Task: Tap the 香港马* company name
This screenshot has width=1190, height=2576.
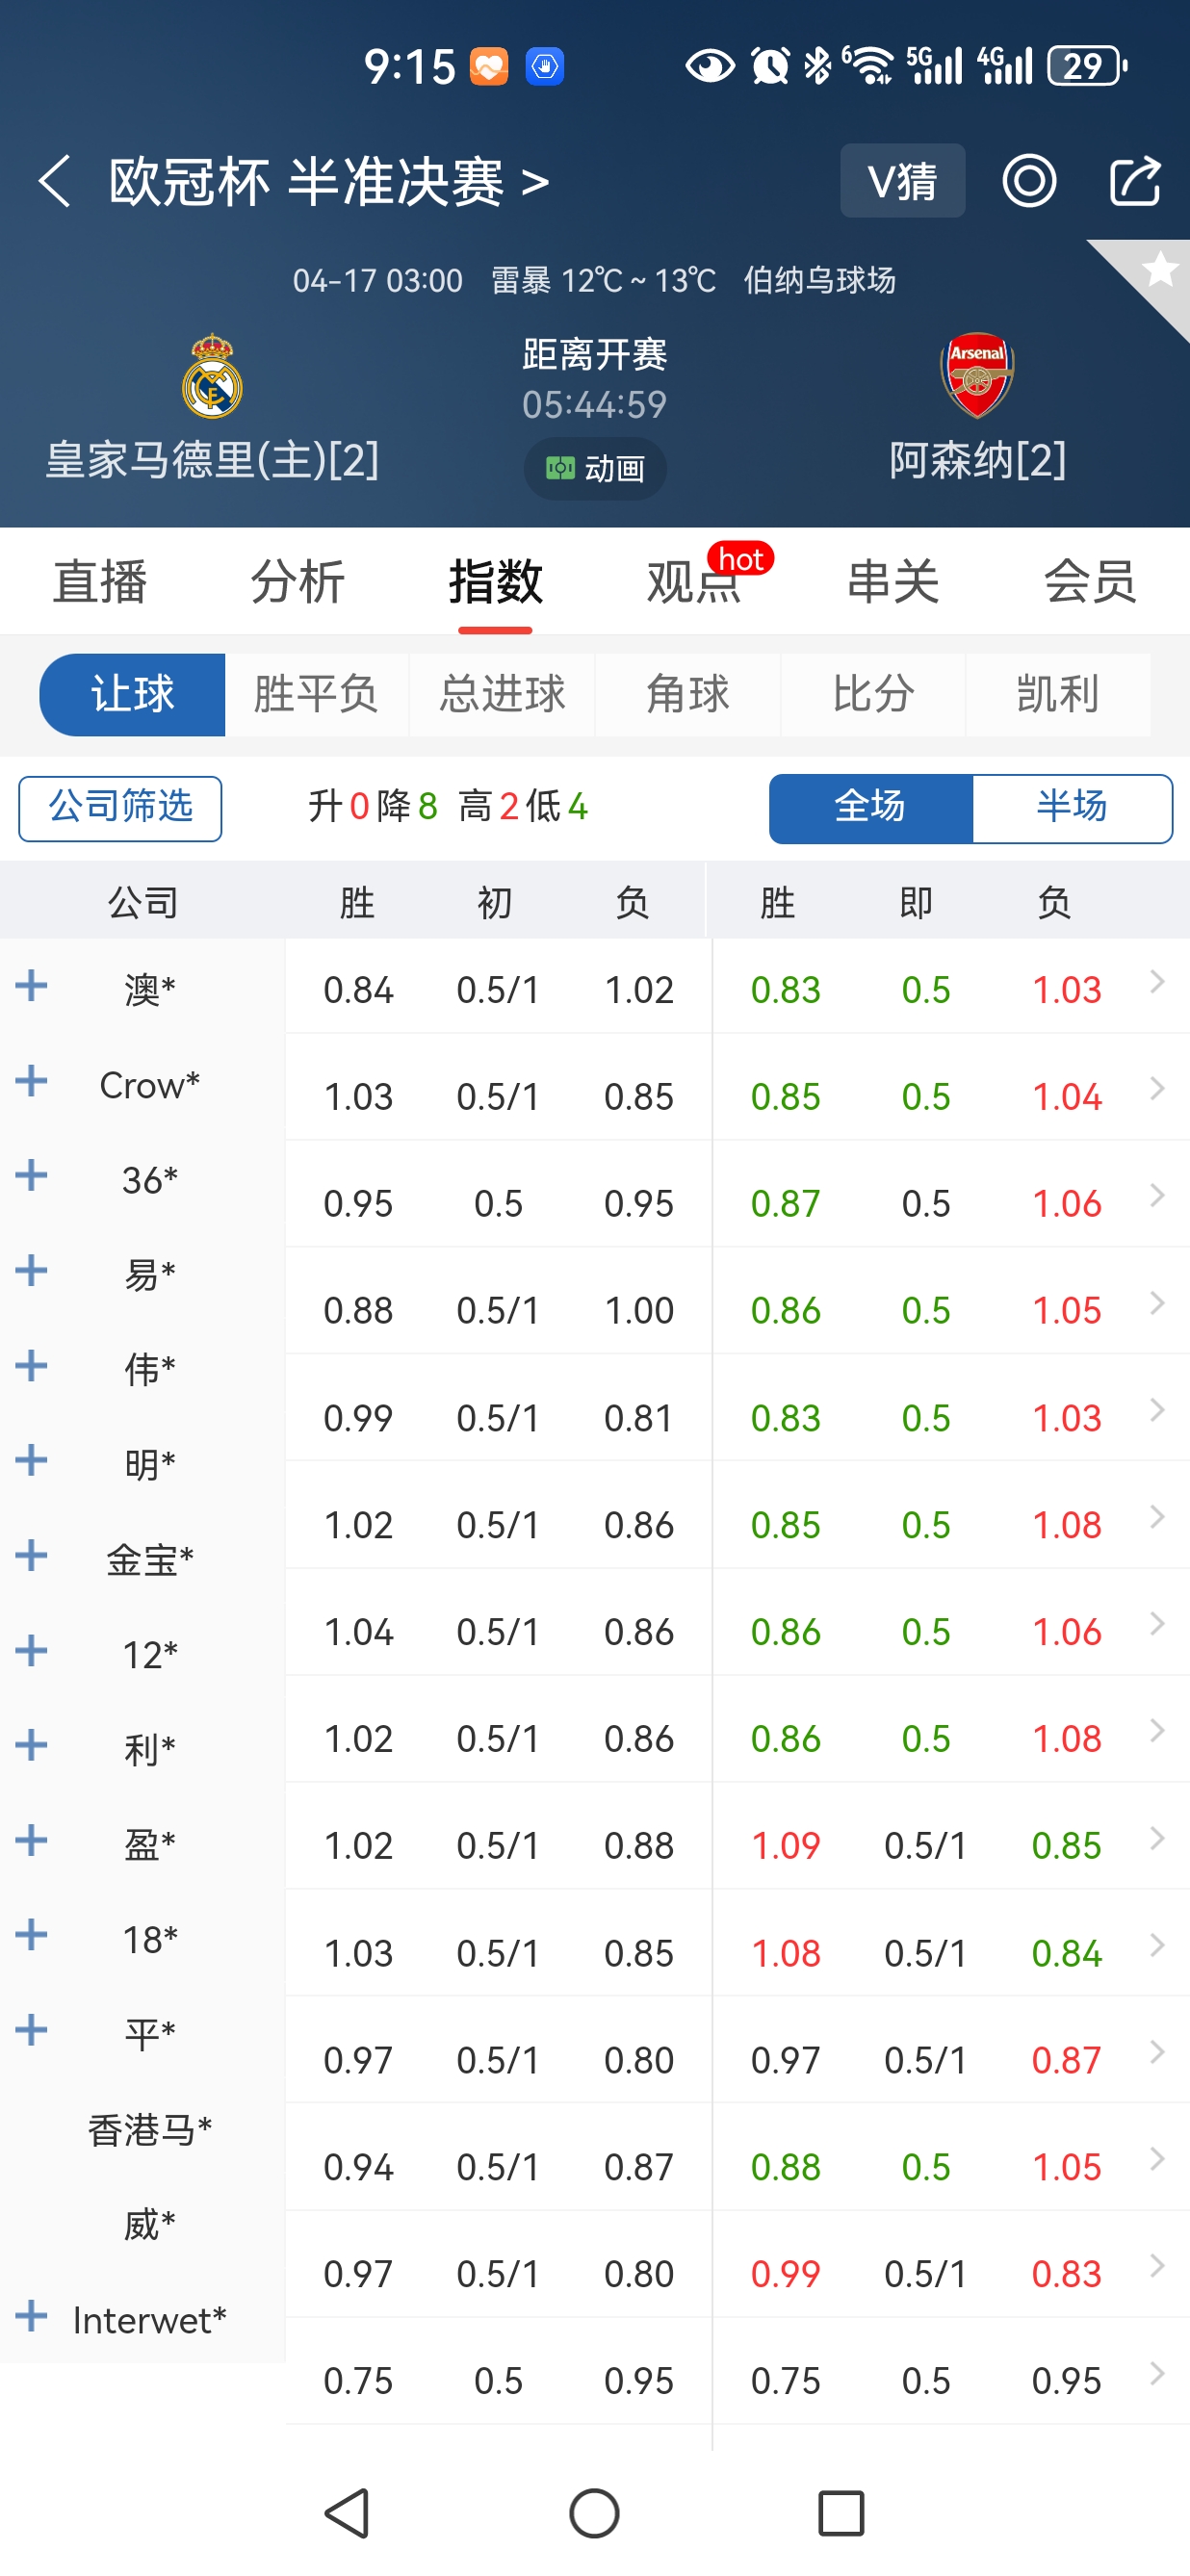Action: 150,2131
